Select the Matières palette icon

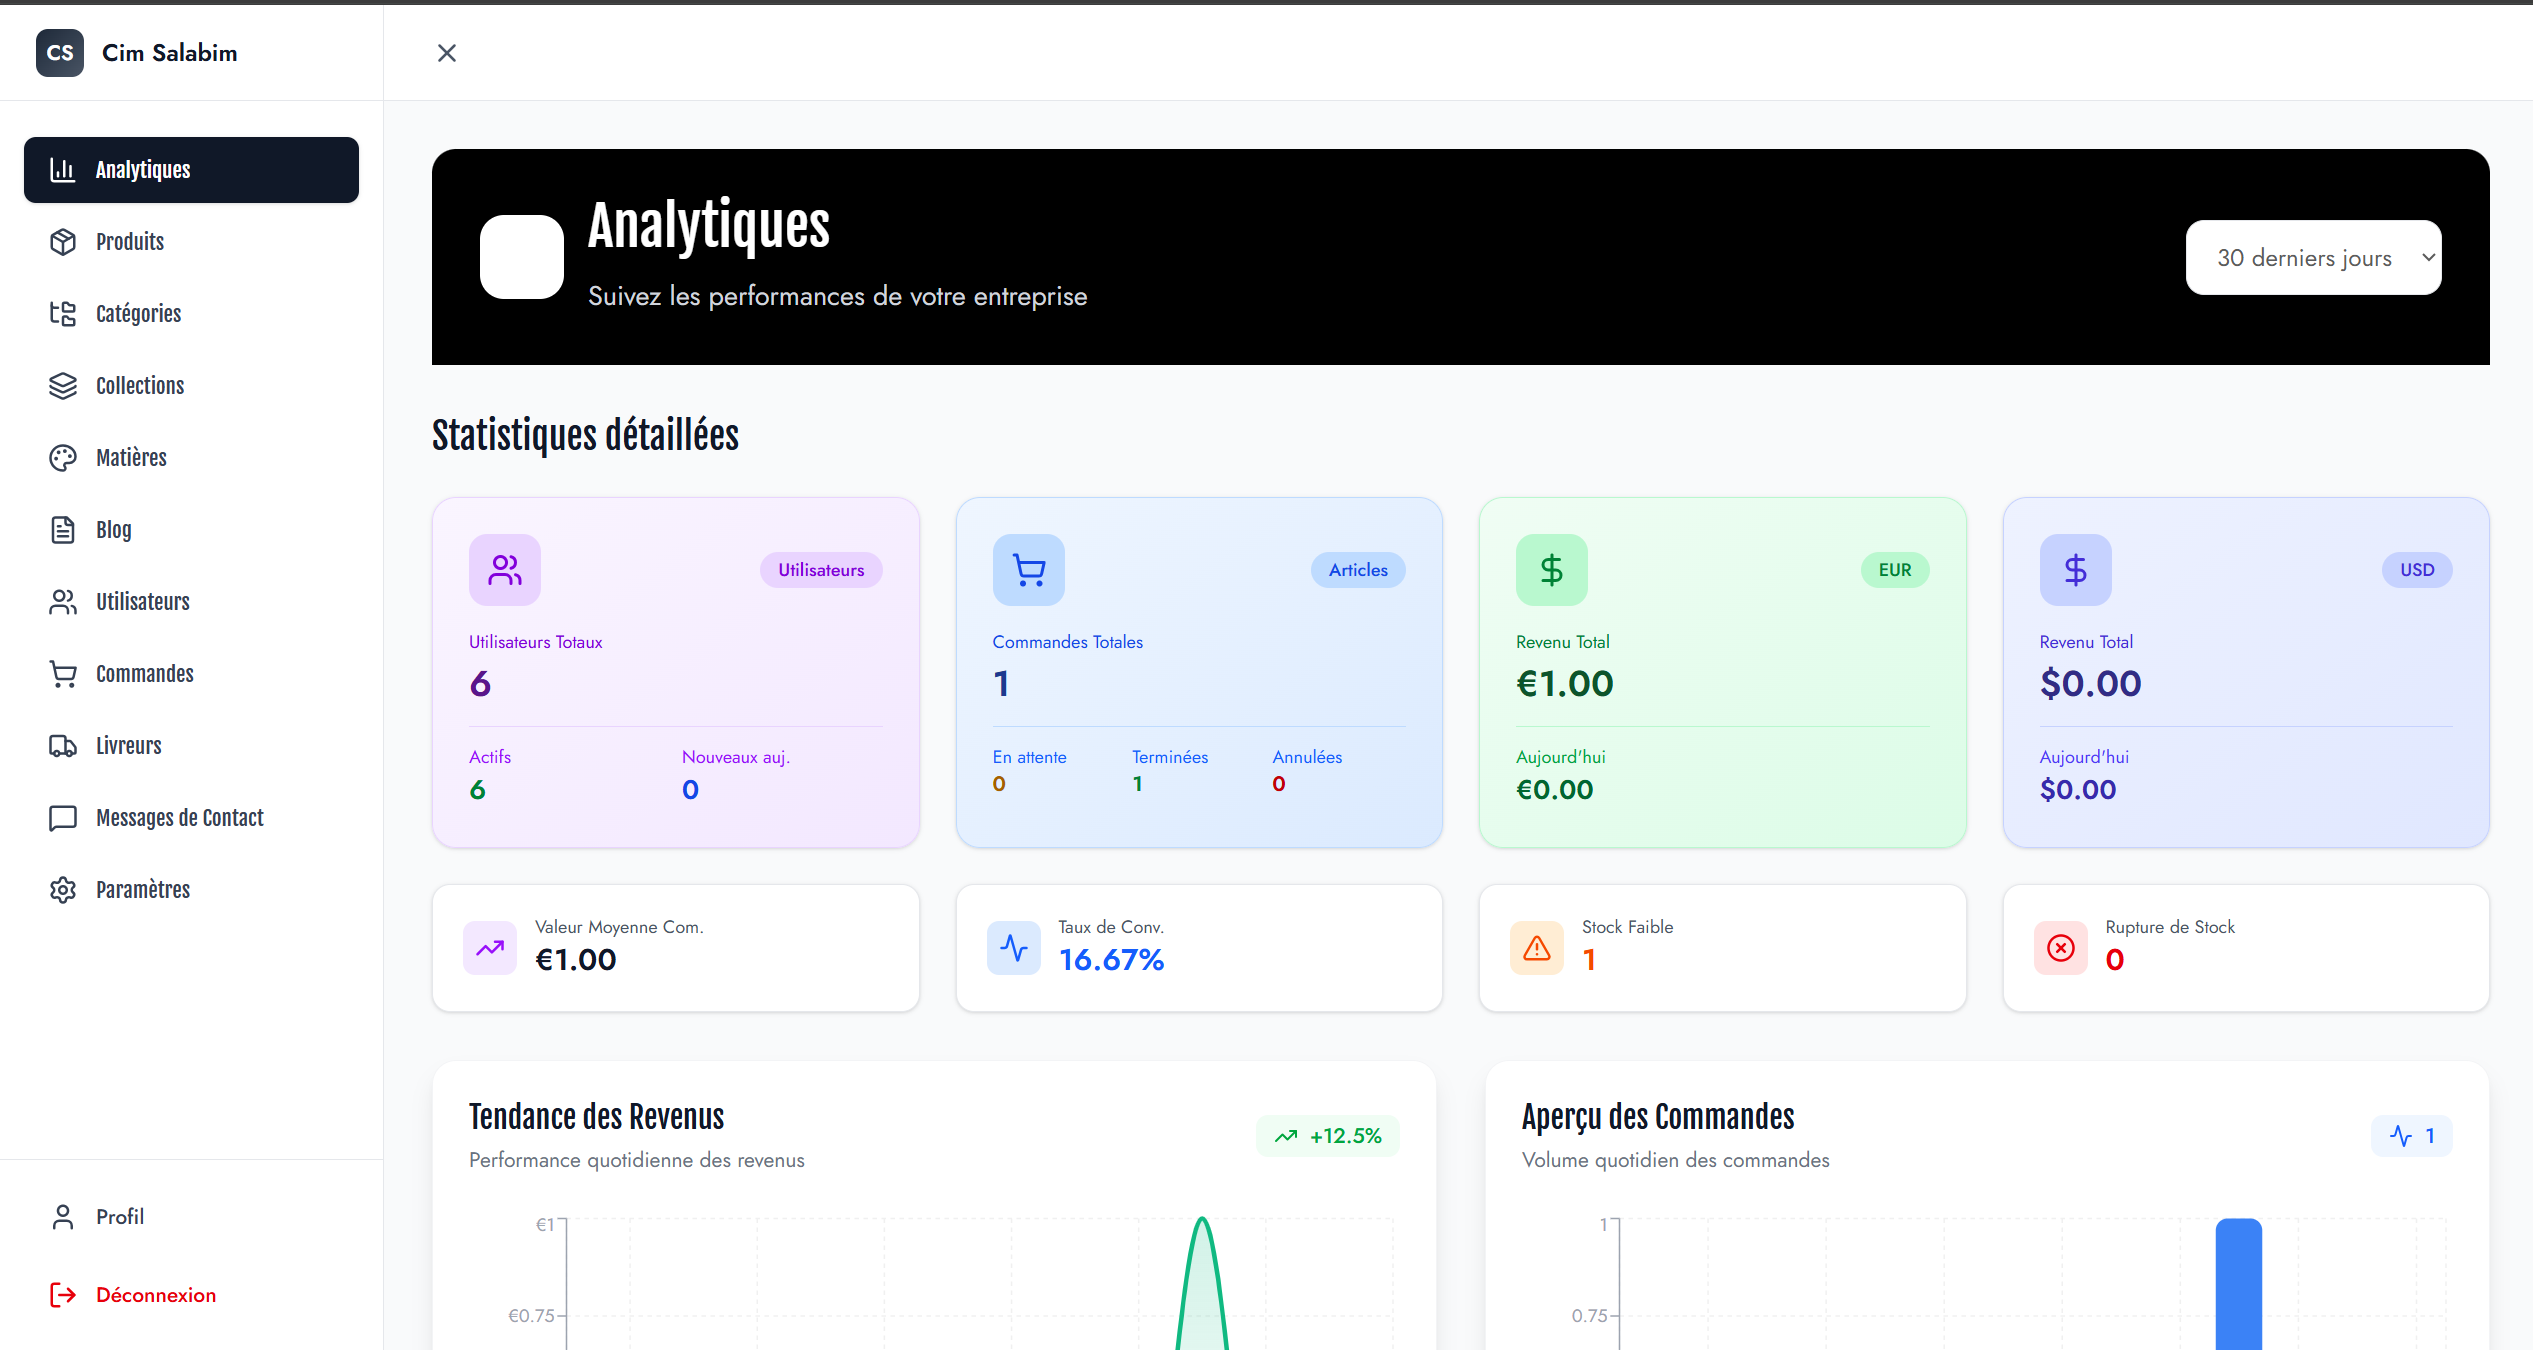click(63, 457)
